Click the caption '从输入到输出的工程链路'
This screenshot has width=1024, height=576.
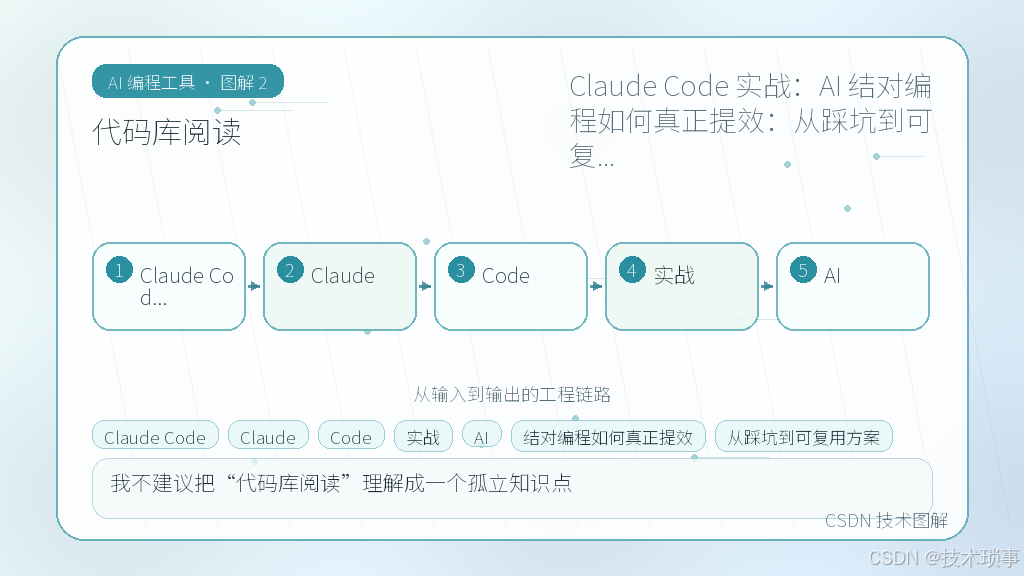(x=512, y=394)
